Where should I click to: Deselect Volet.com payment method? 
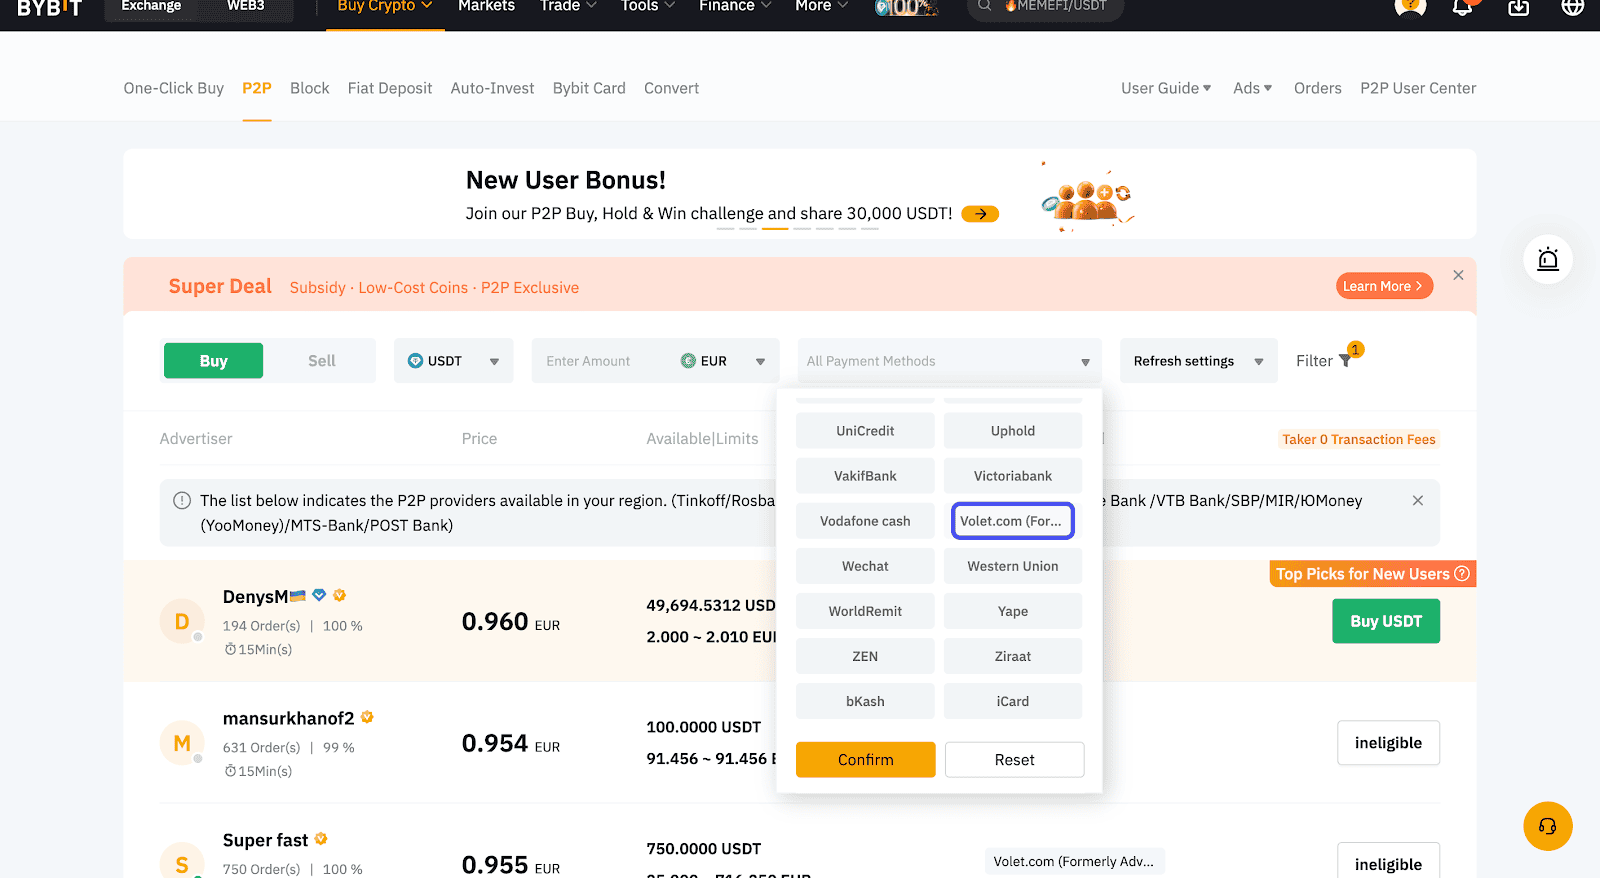(1013, 521)
